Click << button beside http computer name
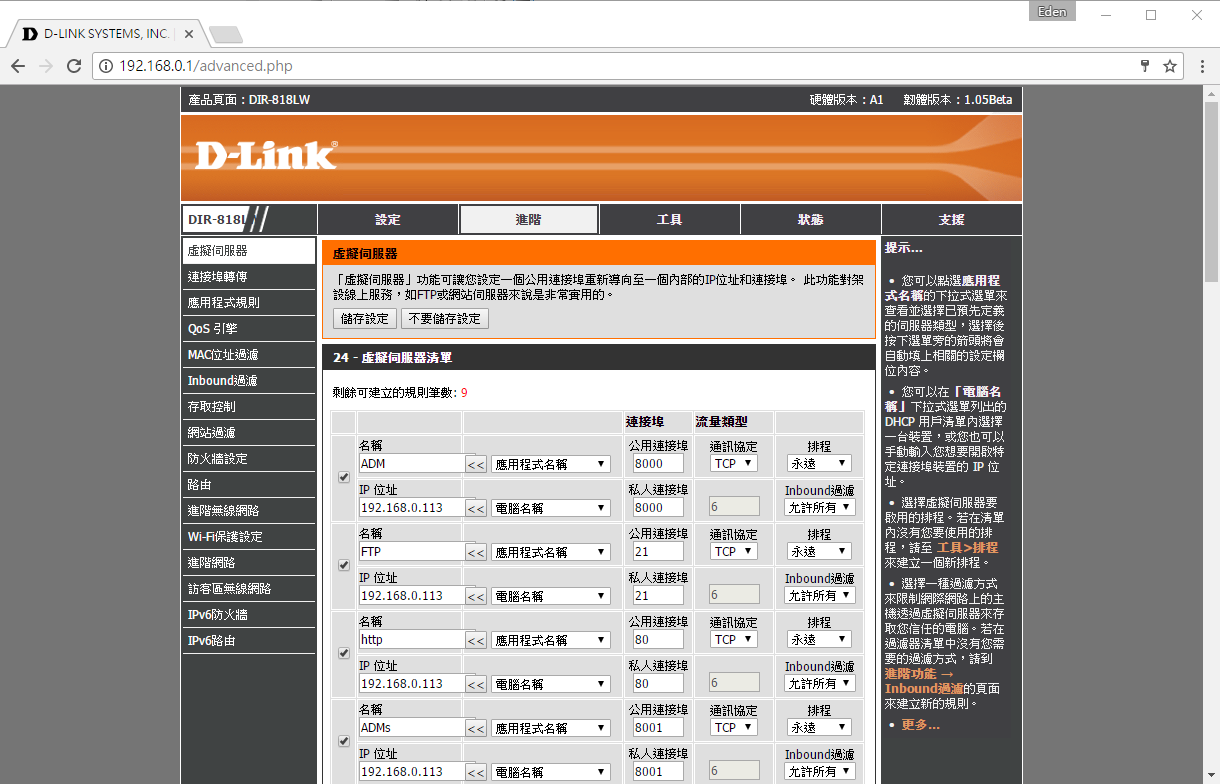 [x=476, y=684]
